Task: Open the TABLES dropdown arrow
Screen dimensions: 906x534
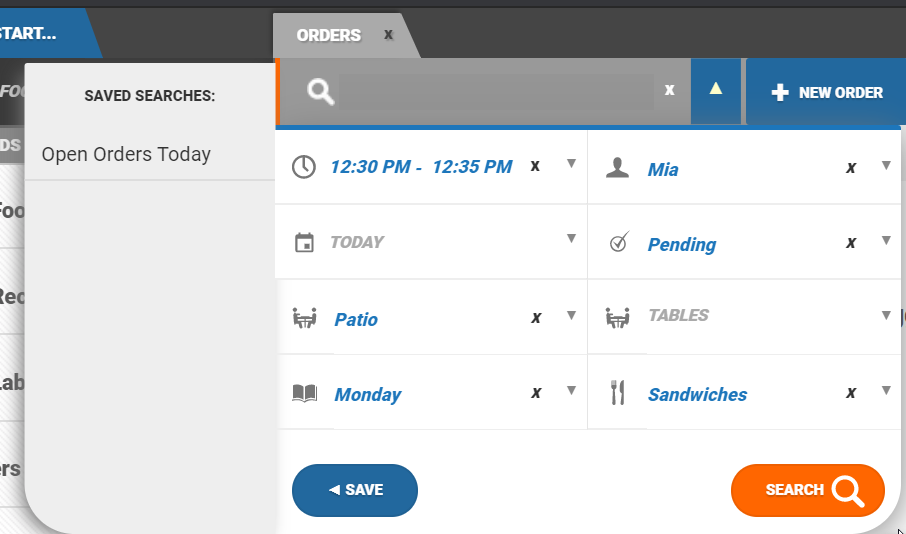Action: (886, 316)
